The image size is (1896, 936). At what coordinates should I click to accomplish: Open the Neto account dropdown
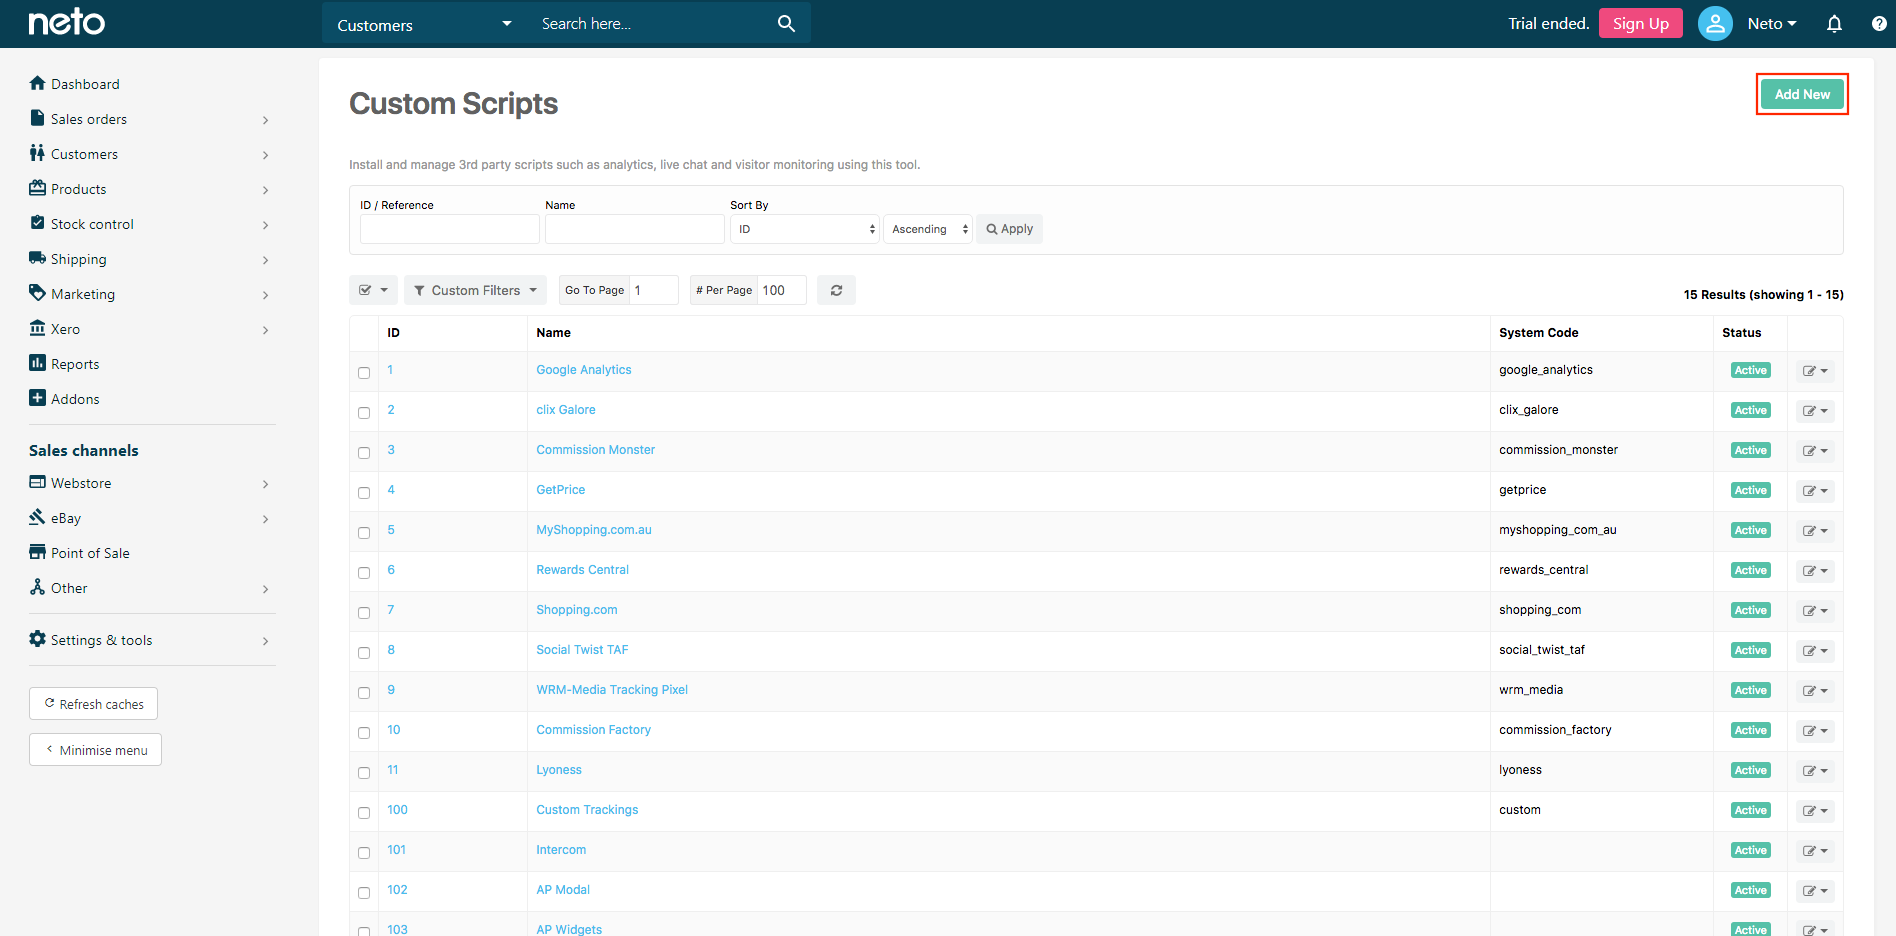1772,23
